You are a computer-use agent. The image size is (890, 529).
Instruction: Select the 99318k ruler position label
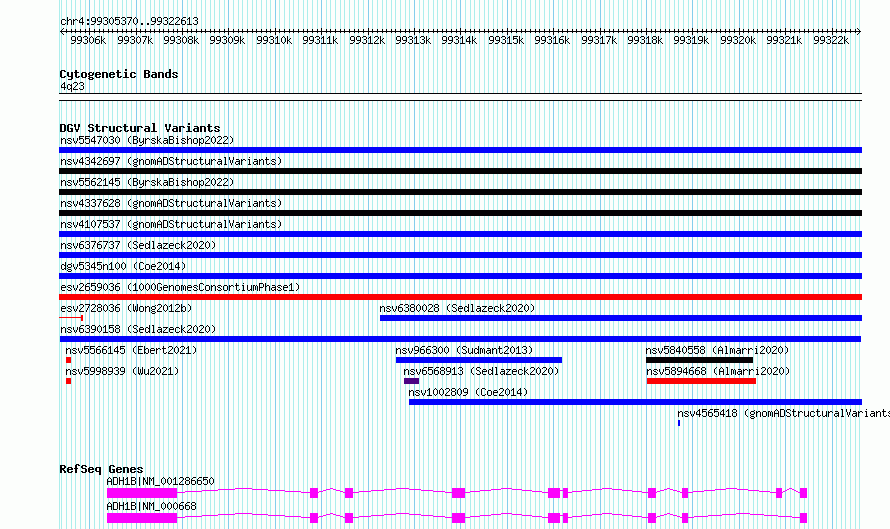click(645, 40)
